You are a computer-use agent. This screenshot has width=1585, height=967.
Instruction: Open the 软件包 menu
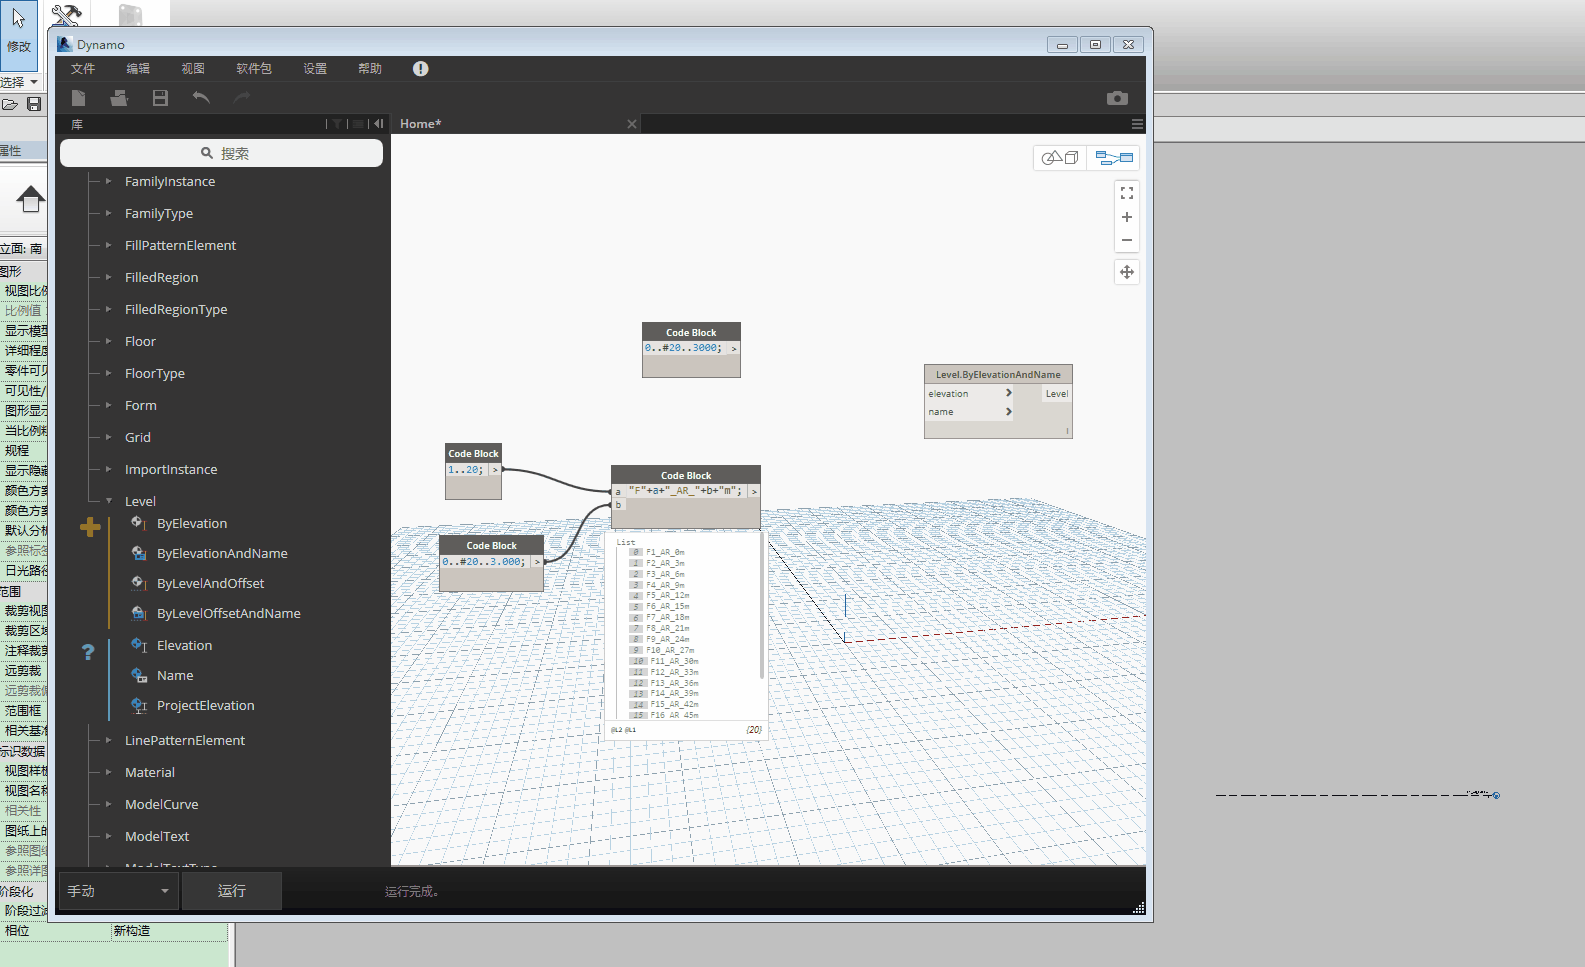254,69
